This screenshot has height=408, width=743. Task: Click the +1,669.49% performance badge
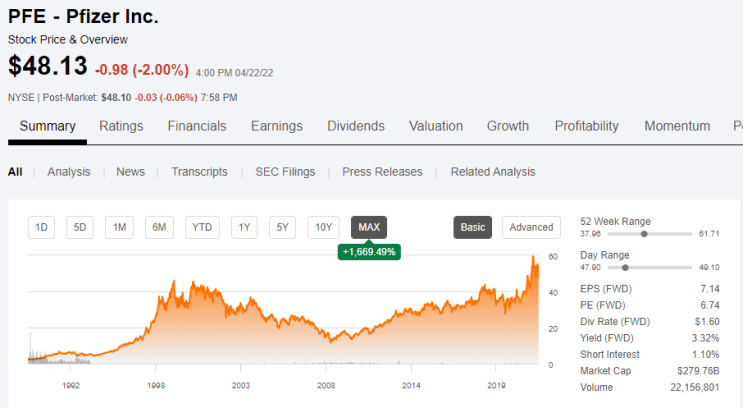[369, 252]
